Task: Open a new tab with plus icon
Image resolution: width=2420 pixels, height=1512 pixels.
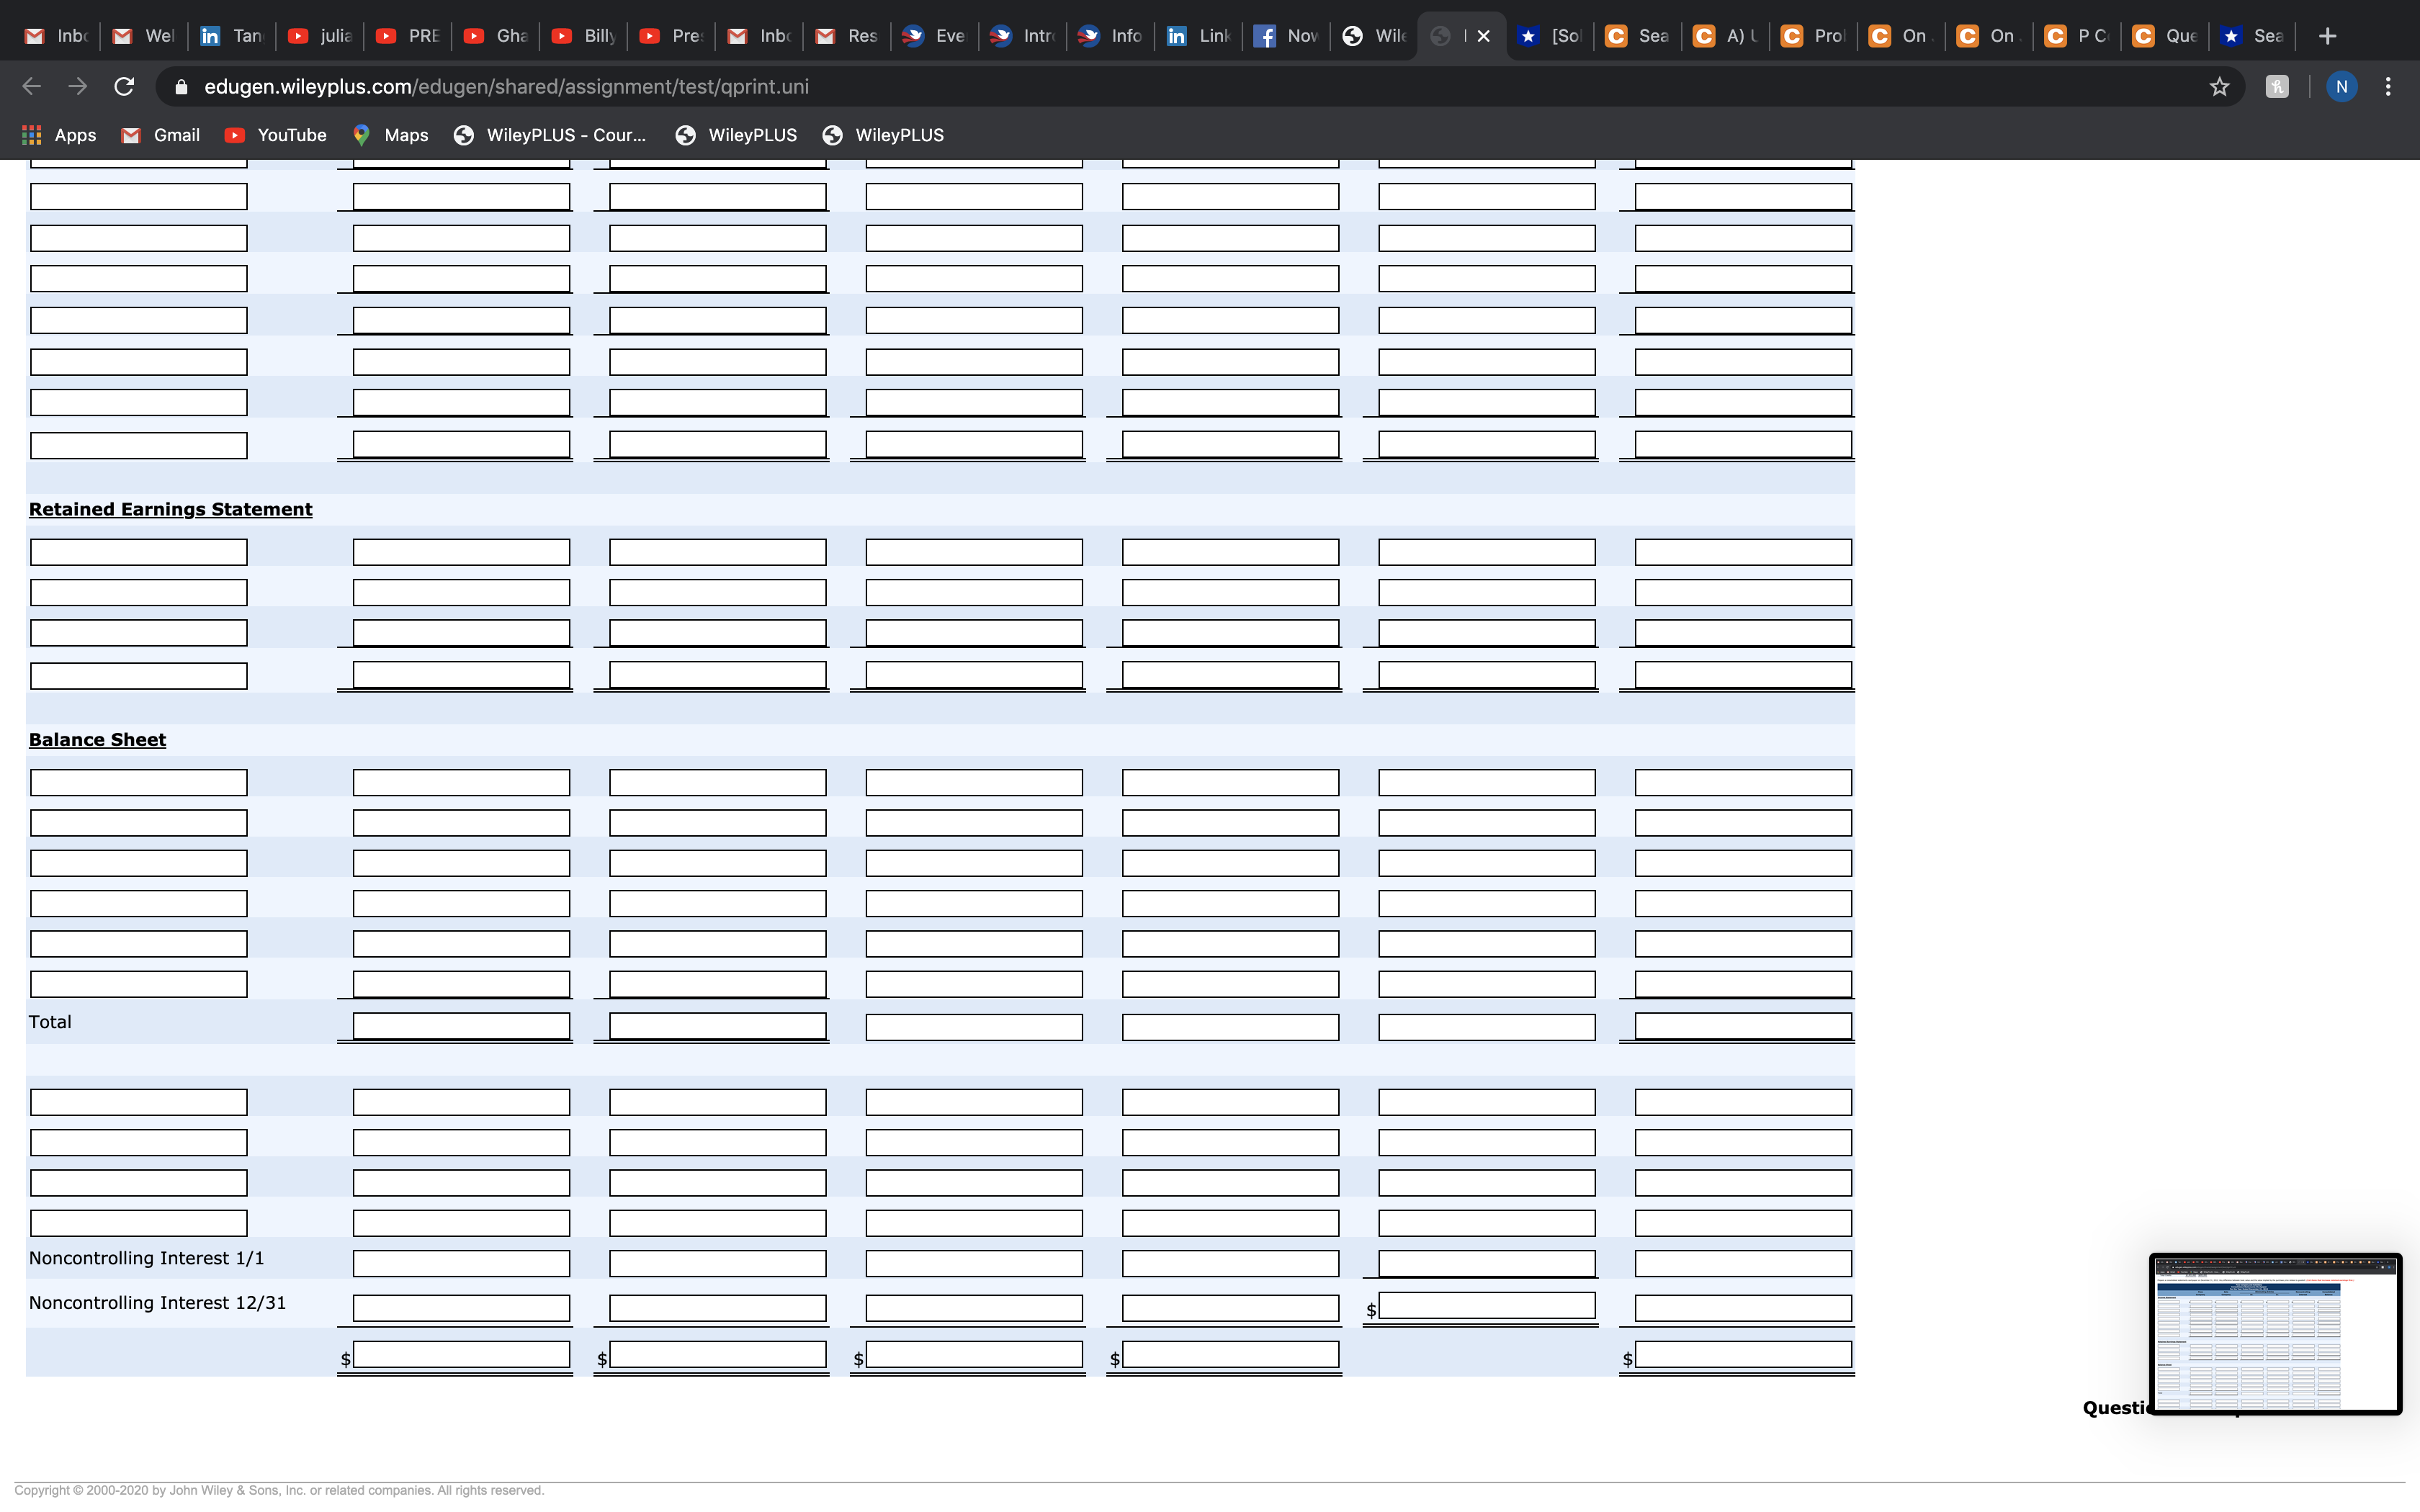Action: (x=2327, y=36)
